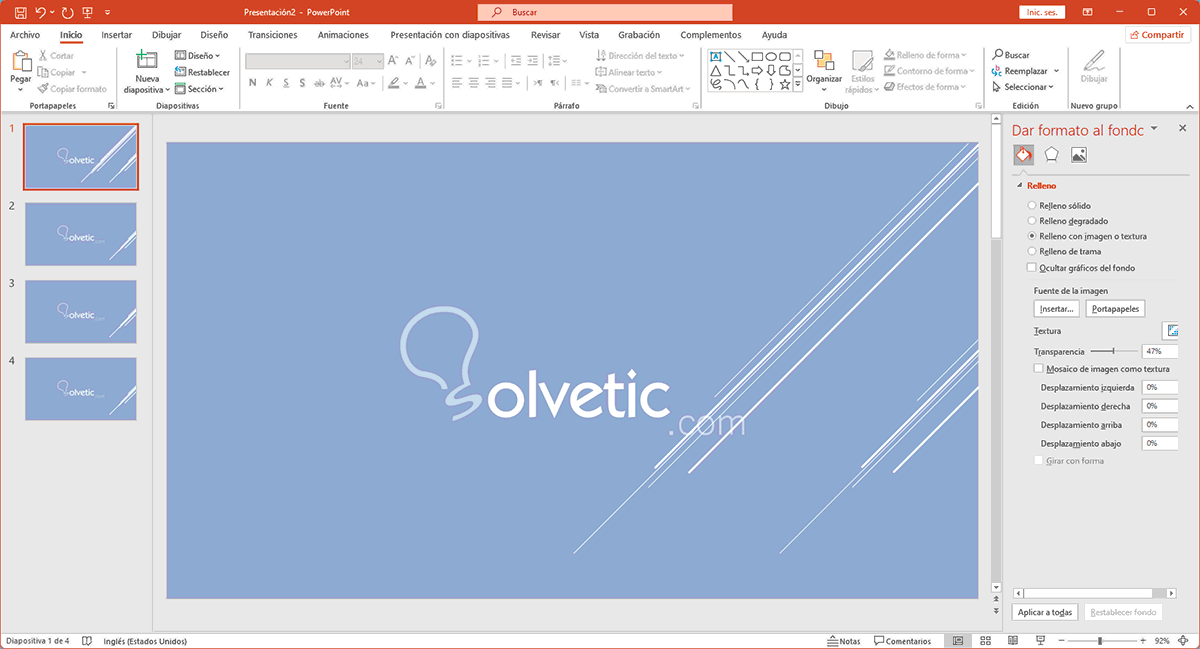Open the Archivo menu
The image size is (1200, 649).
pyautogui.click(x=25, y=35)
